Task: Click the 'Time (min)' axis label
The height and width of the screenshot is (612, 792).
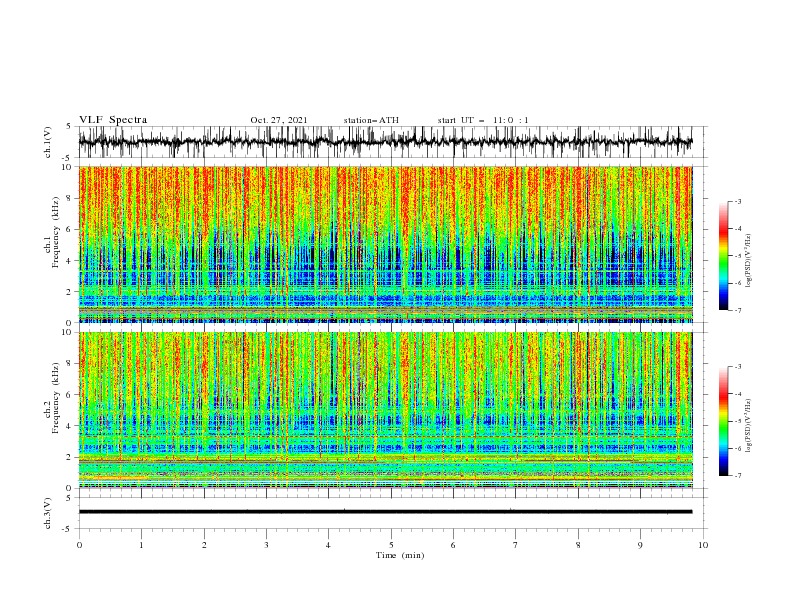Action: point(400,555)
